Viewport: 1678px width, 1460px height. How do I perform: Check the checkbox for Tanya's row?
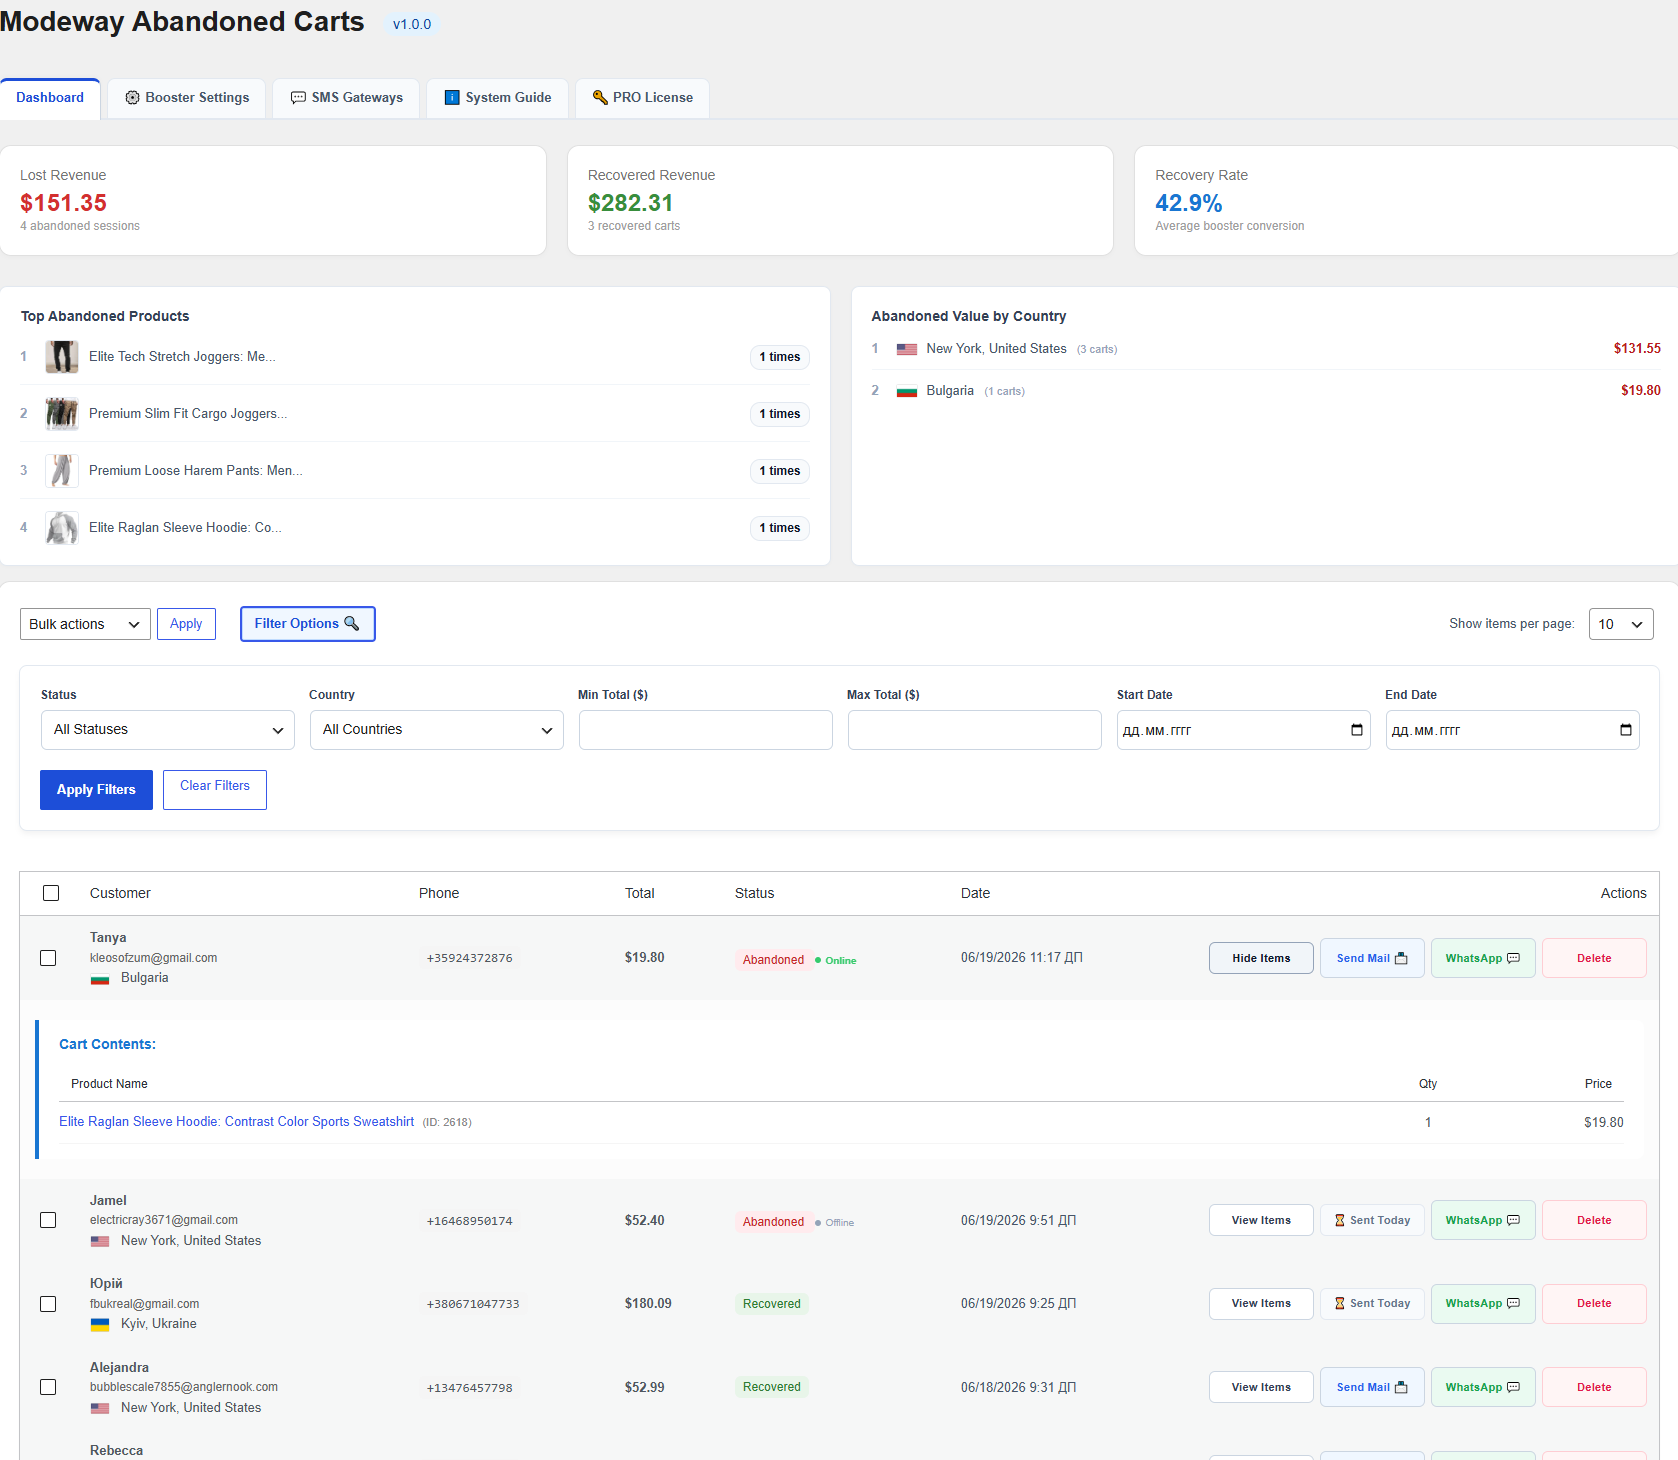(x=48, y=958)
